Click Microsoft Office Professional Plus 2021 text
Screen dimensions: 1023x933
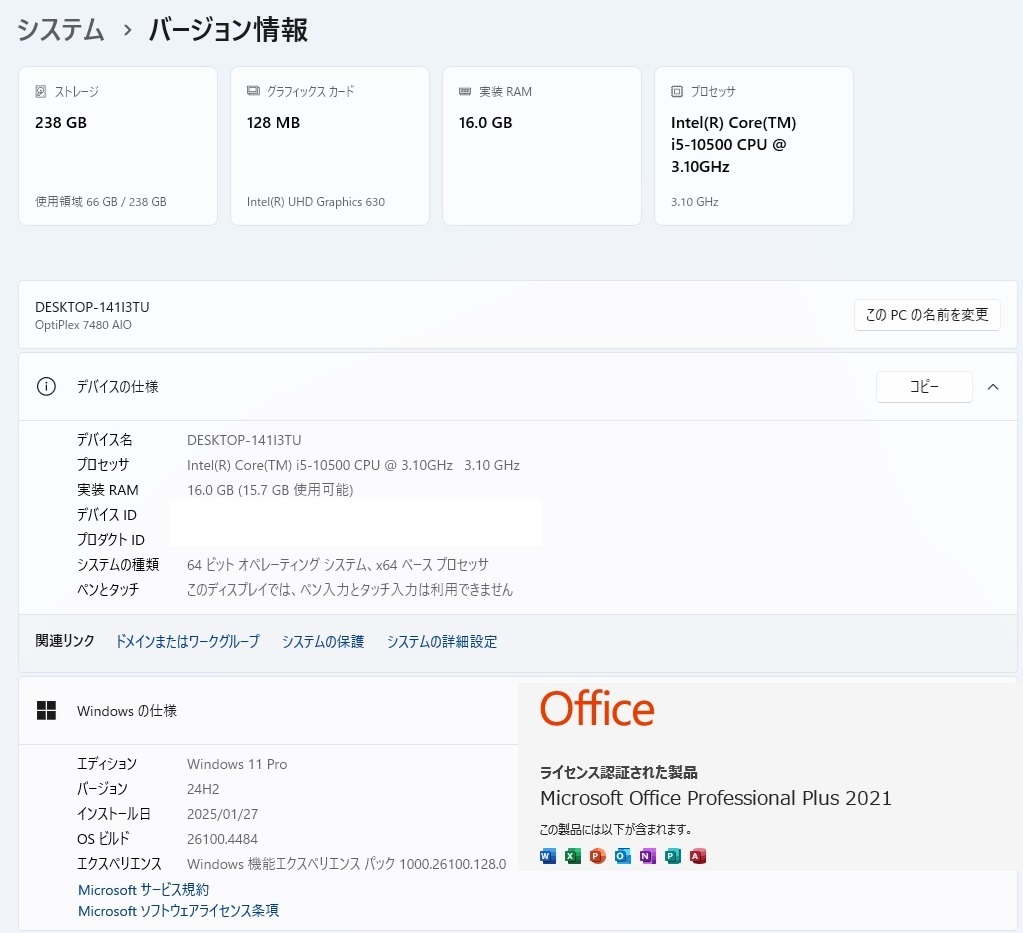[716, 798]
